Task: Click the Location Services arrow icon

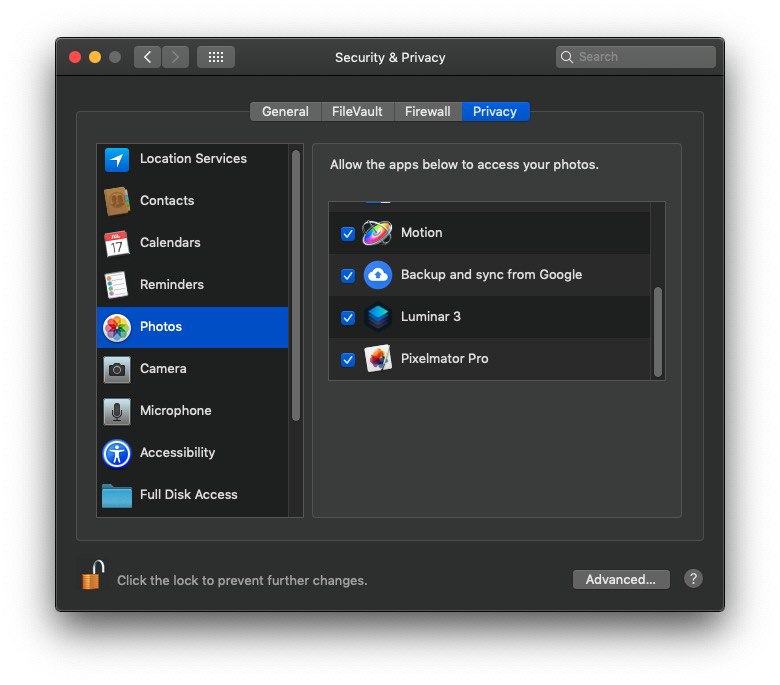Action: click(x=117, y=160)
